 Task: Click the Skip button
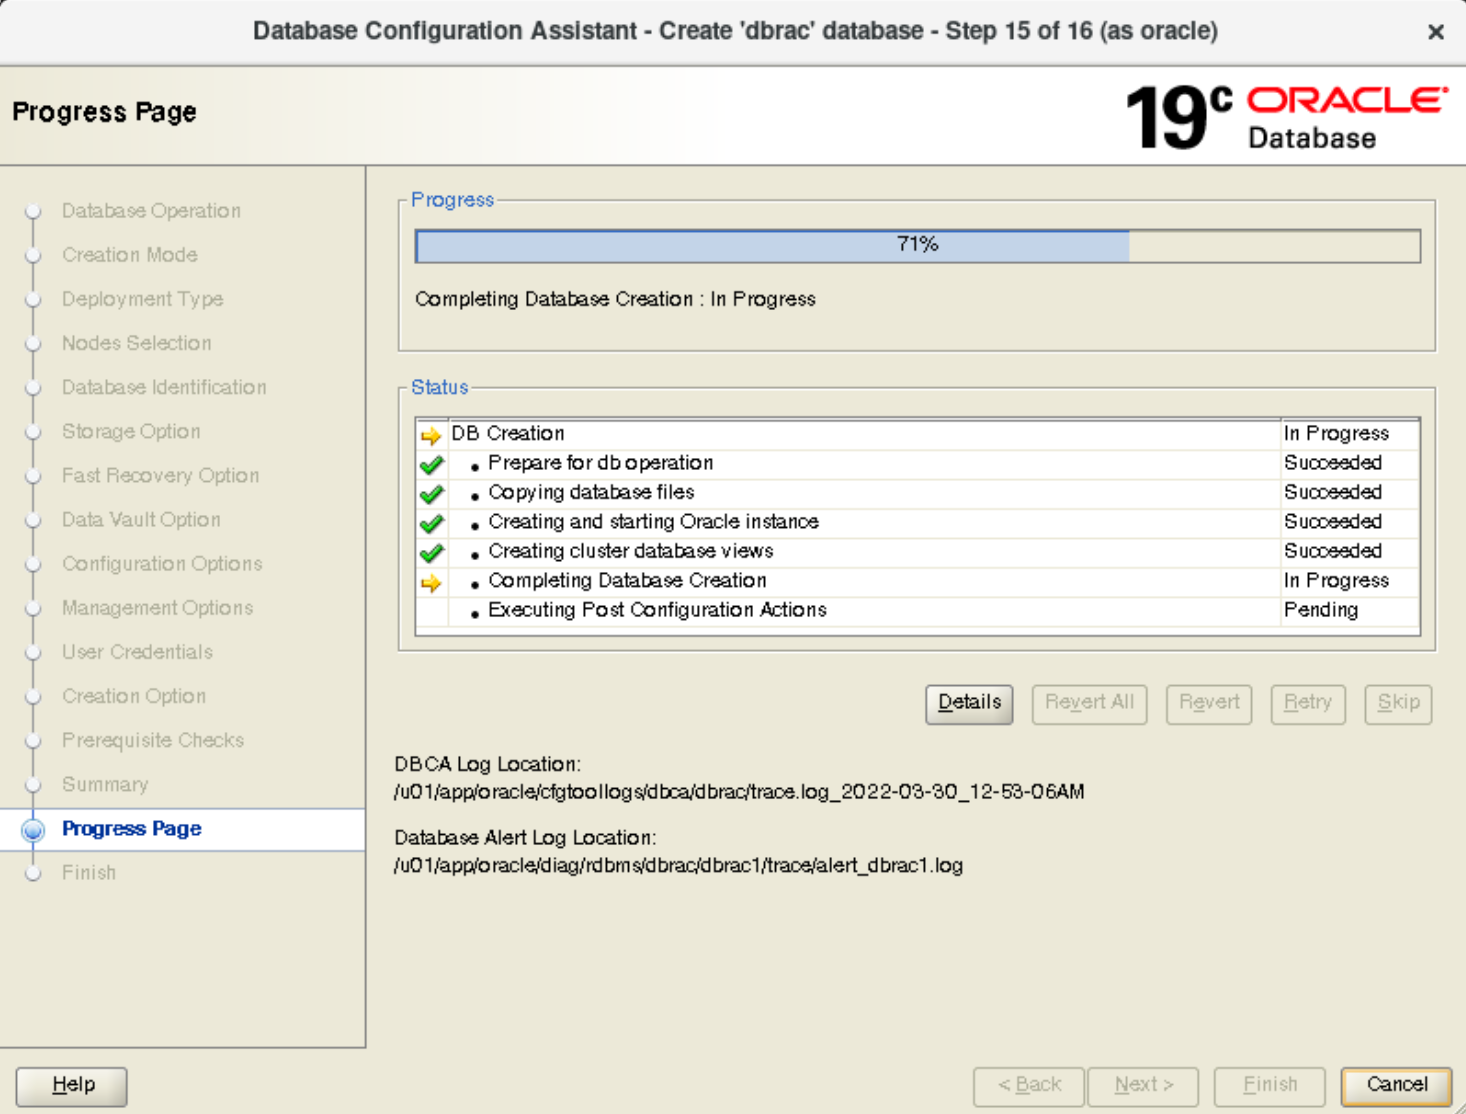pyautogui.click(x=1398, y=703)
